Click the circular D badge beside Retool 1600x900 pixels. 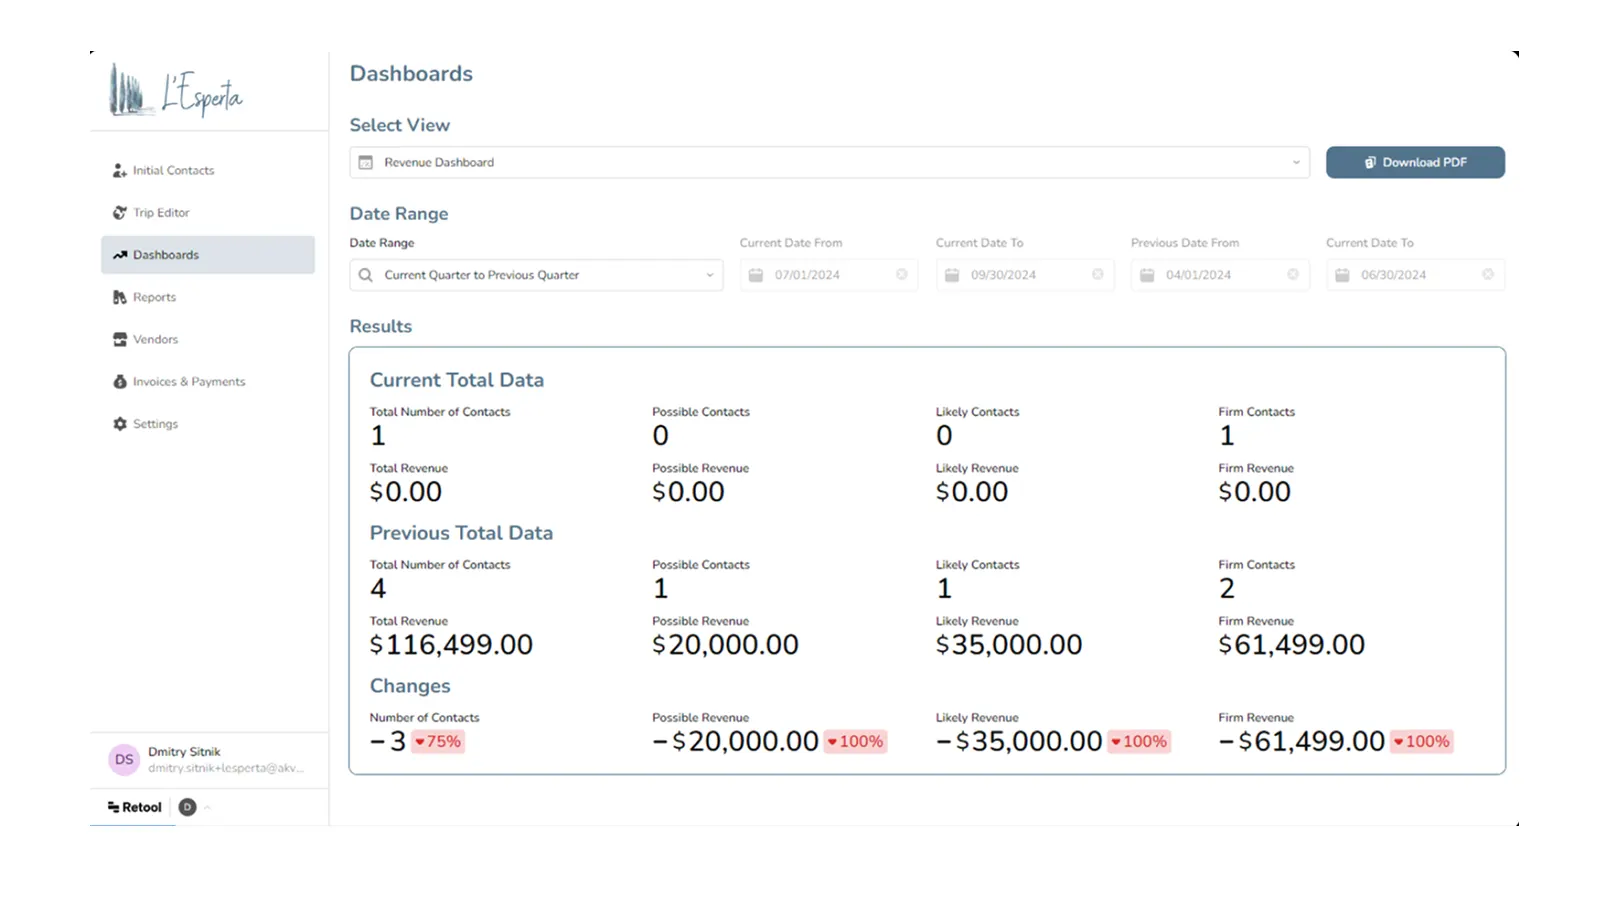click(187, 807)
